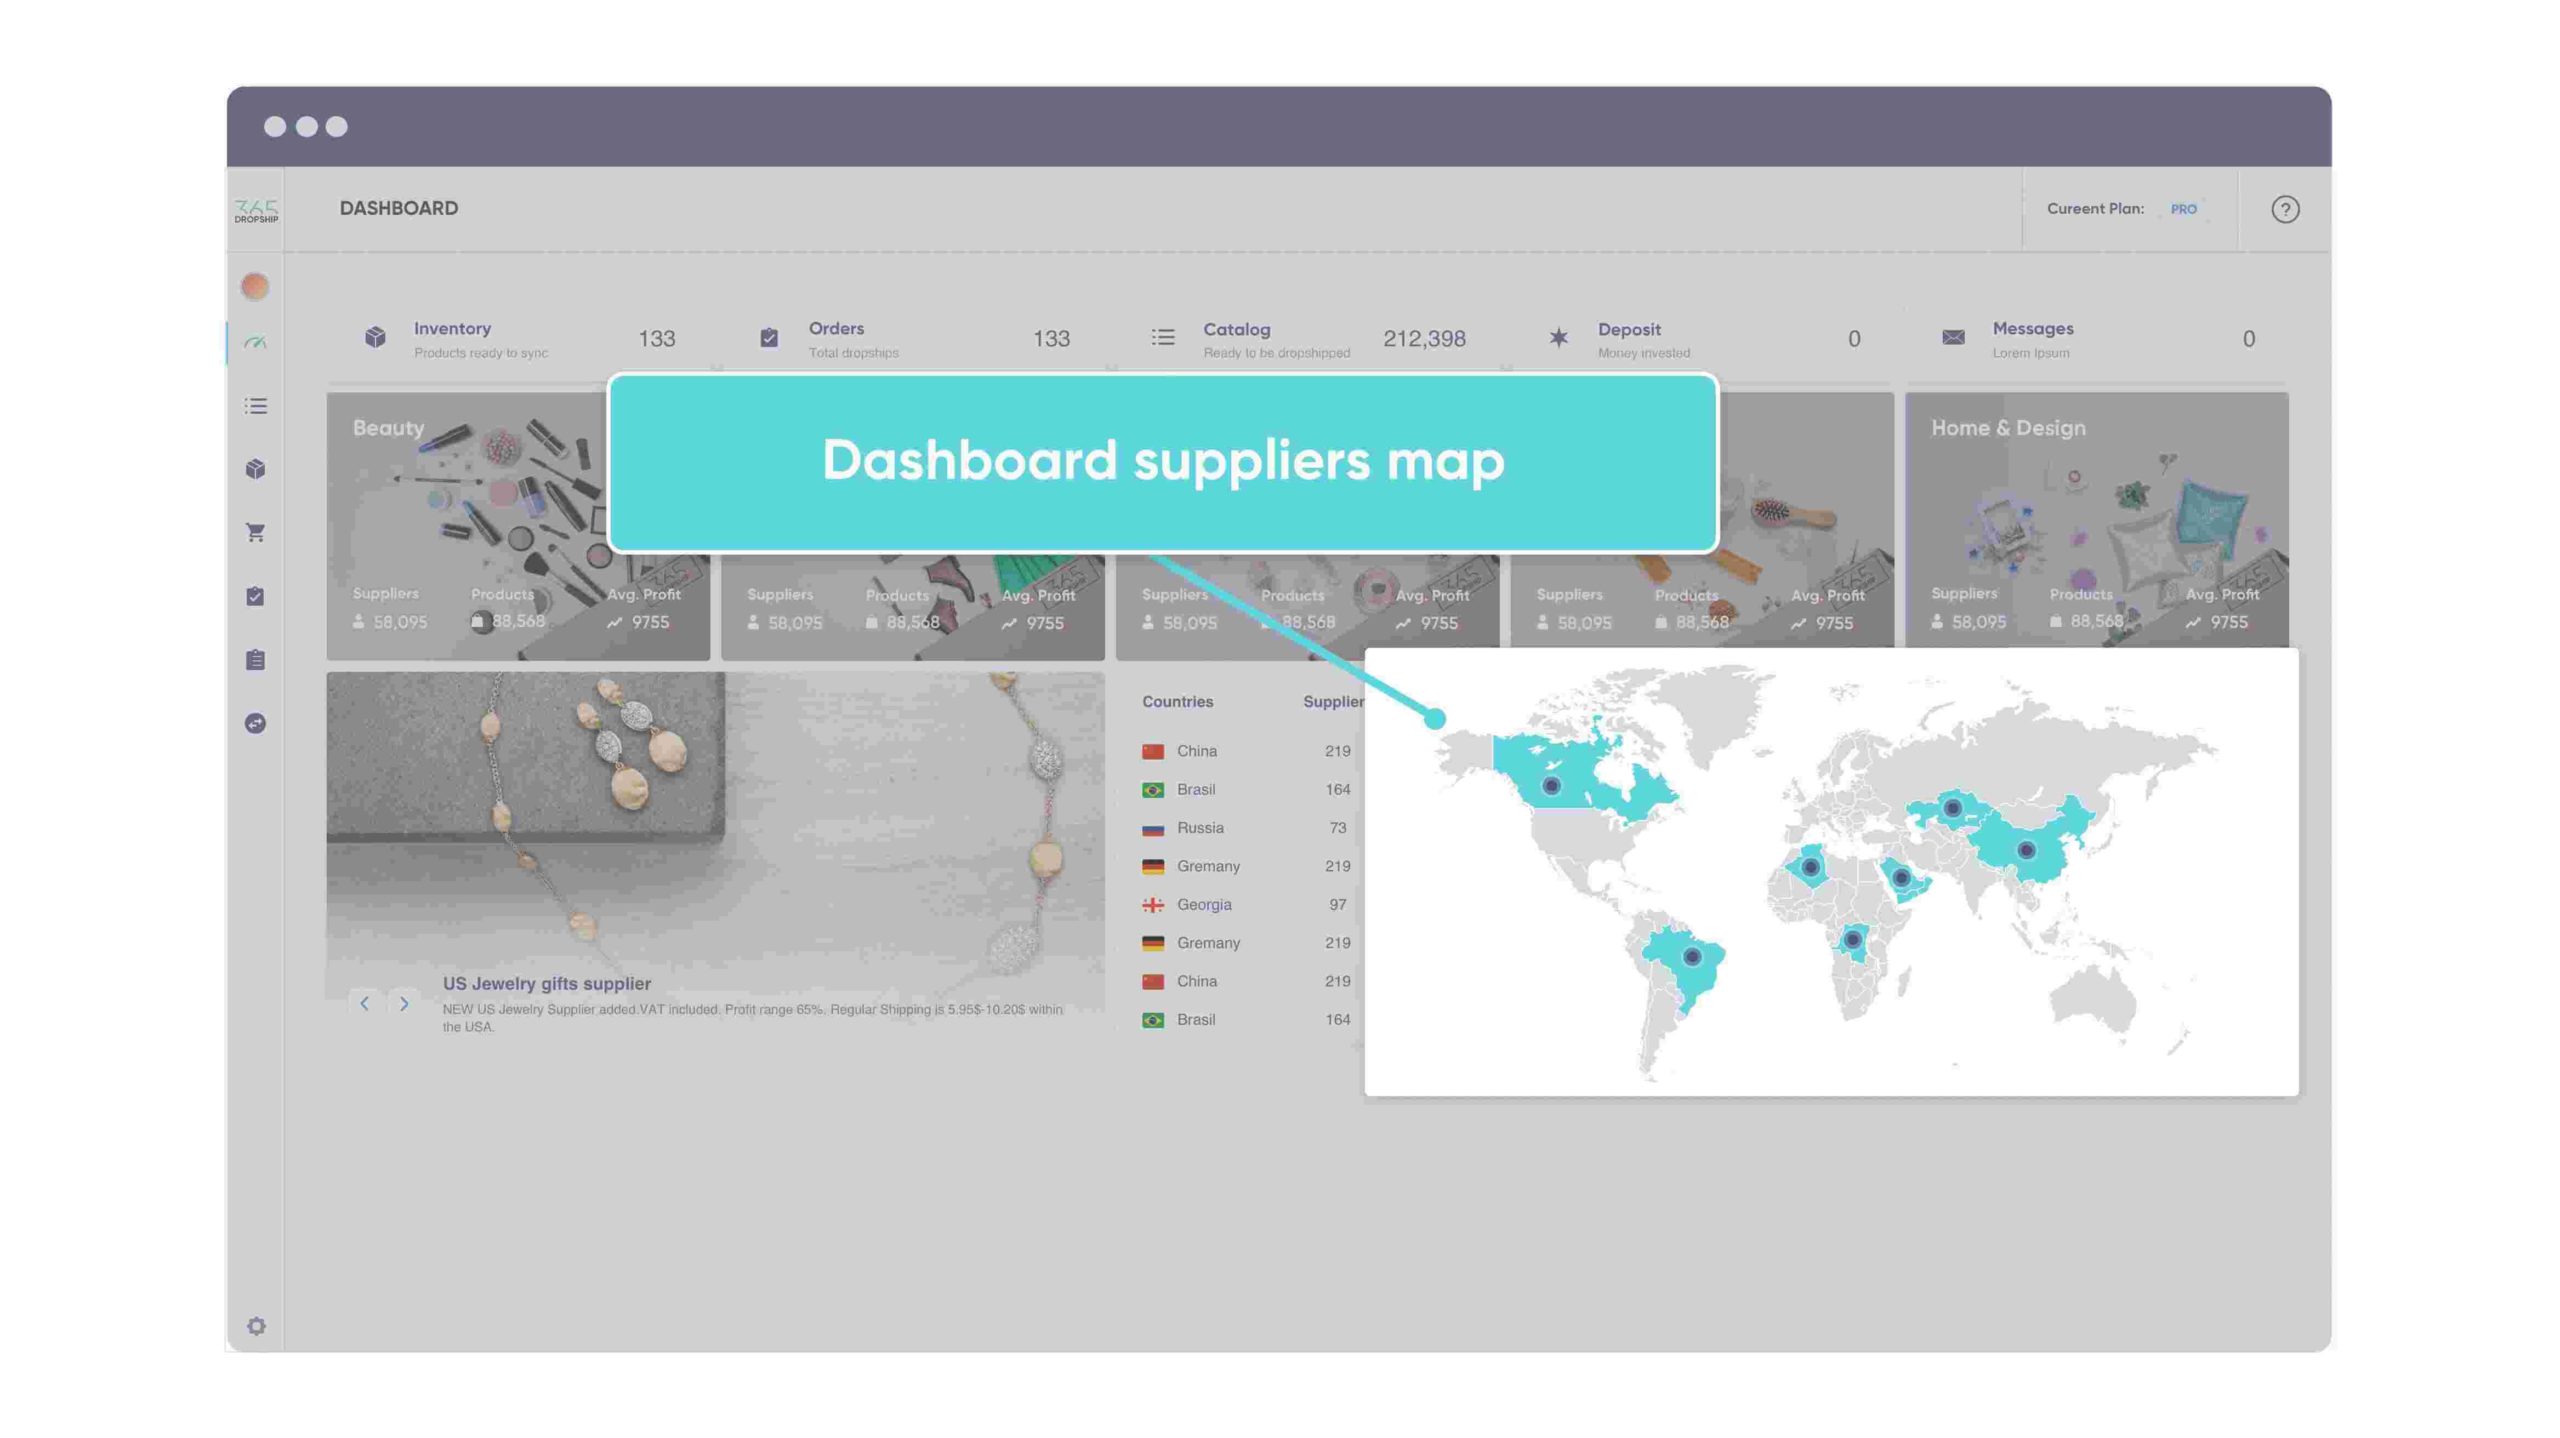Select the Georgia row

point(1247,905)
